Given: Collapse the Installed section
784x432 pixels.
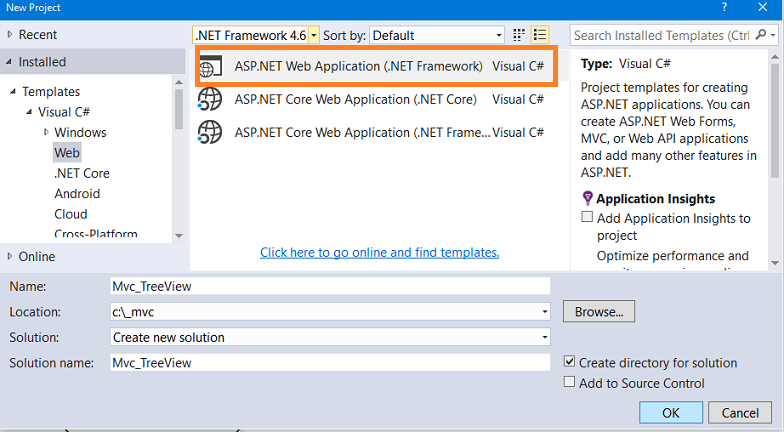Looking at the screenshot, I should tap(9, 62).
